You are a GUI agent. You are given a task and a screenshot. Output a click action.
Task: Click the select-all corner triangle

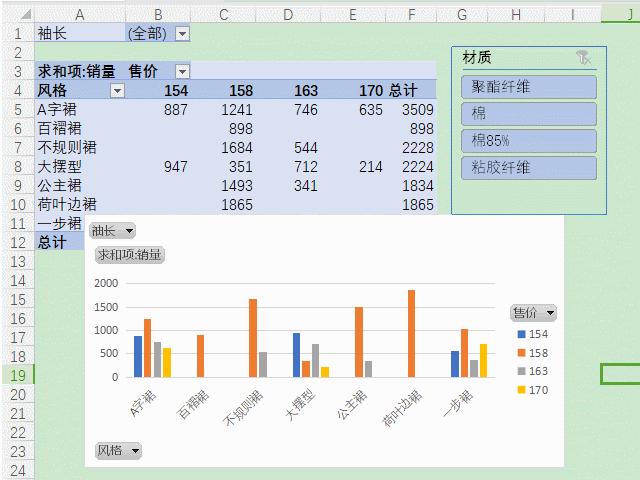[25, 15]
